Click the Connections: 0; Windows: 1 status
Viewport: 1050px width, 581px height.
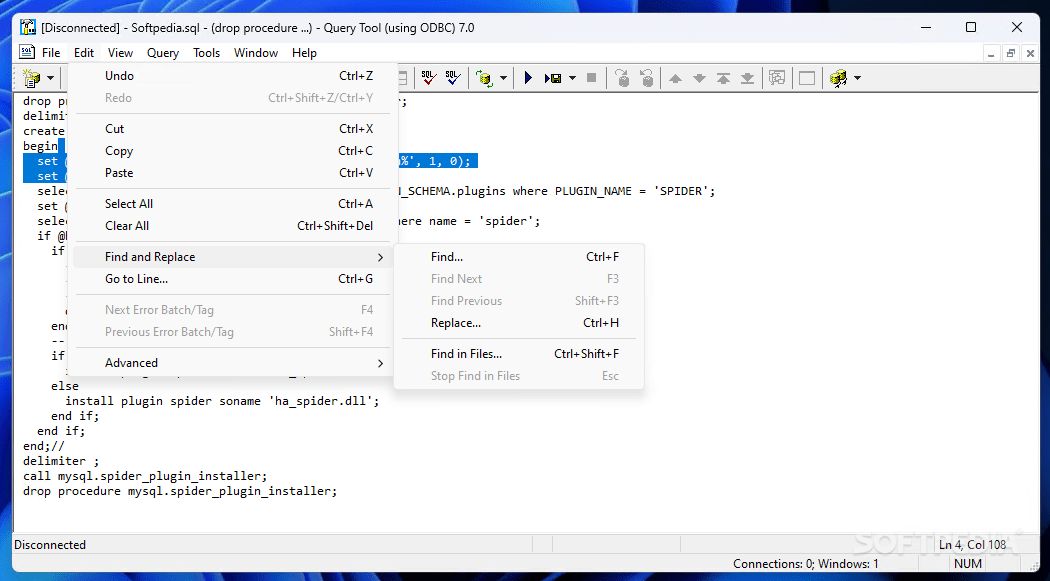pyautogui.click(x=806, y=564)
